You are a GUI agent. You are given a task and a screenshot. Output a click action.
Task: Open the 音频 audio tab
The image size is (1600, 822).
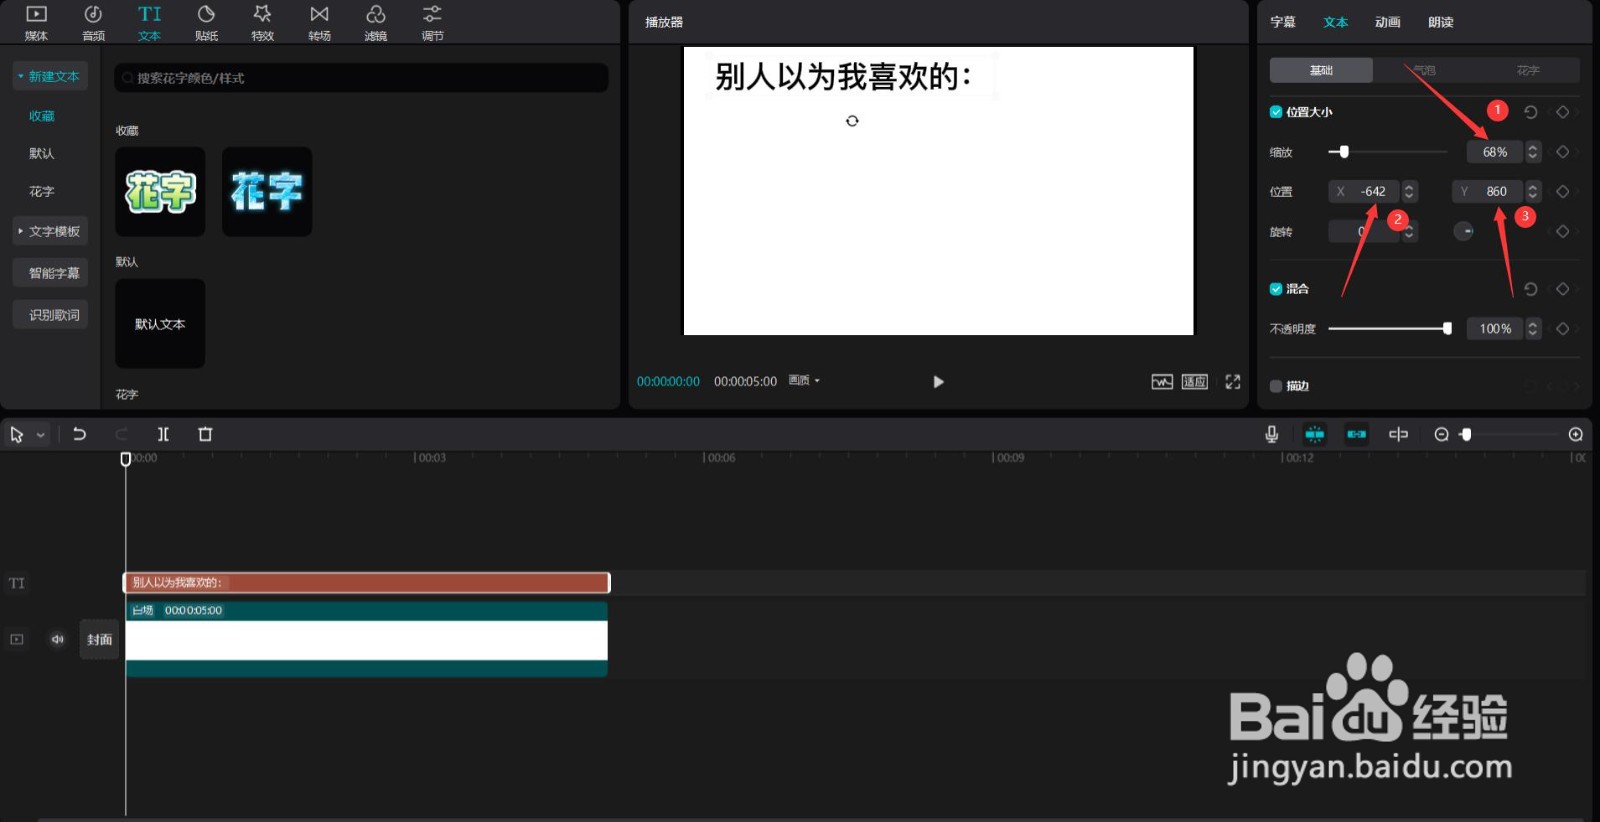(93, 22)
